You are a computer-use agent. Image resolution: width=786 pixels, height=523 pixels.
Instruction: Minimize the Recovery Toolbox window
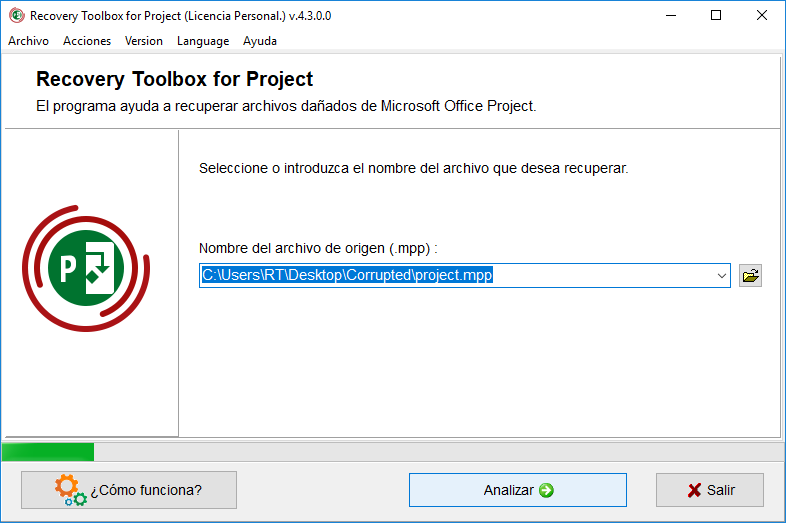point(671,16)
